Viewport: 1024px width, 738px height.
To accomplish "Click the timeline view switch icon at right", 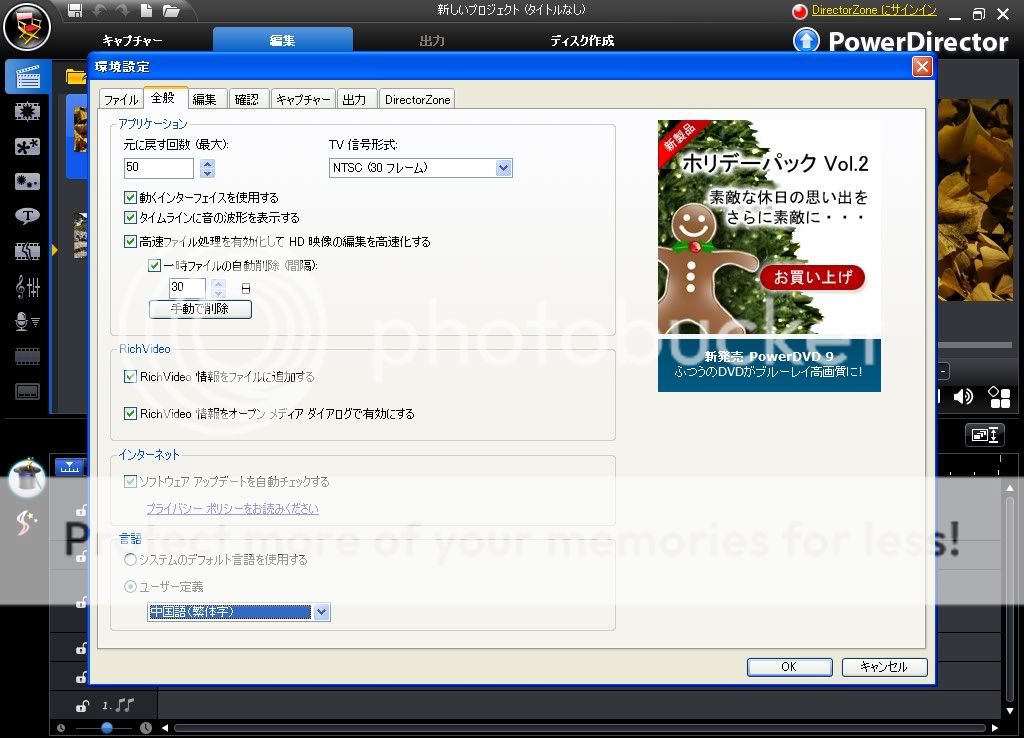I will coord(984,435).
